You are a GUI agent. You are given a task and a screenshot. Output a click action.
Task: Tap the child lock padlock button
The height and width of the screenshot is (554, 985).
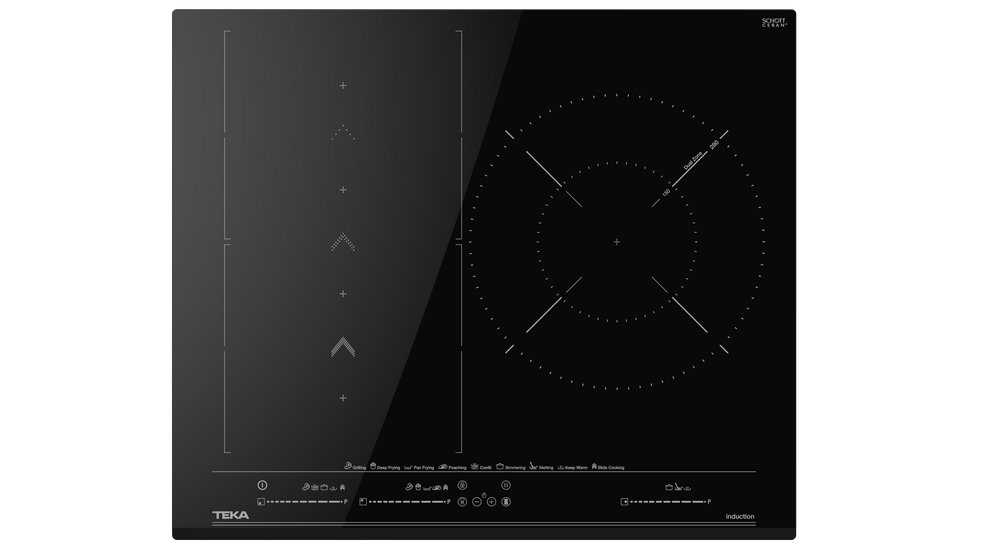[462, 485]
